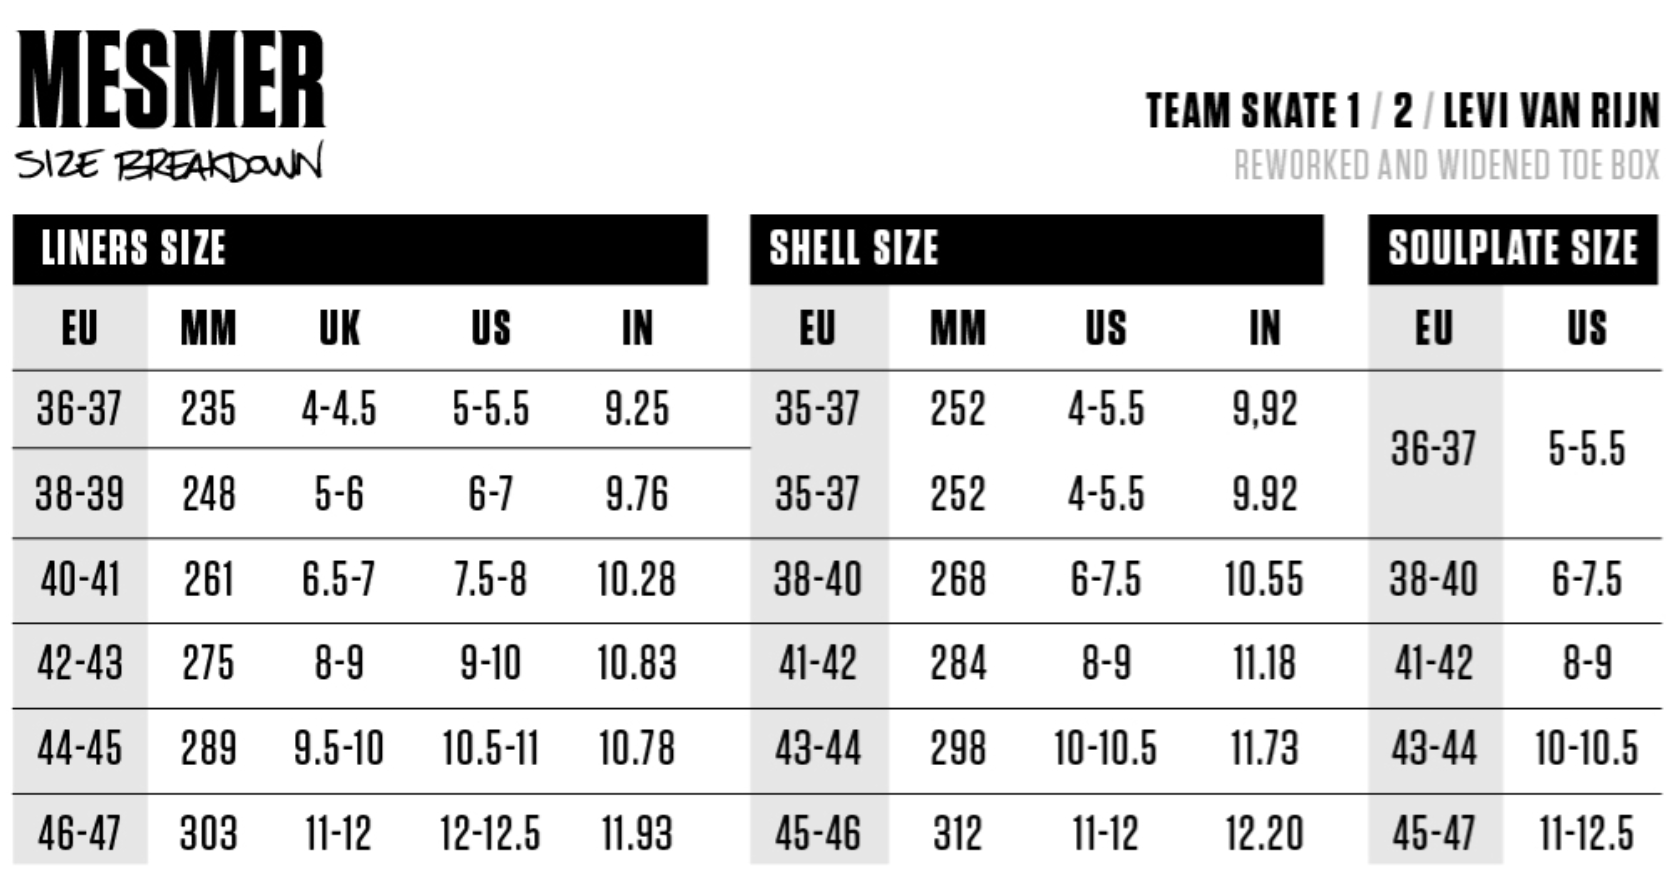Screen dimensions: 1672x888
Task: Click the Reworked and Widened Toe Box subtitle
Action: 1446,165
